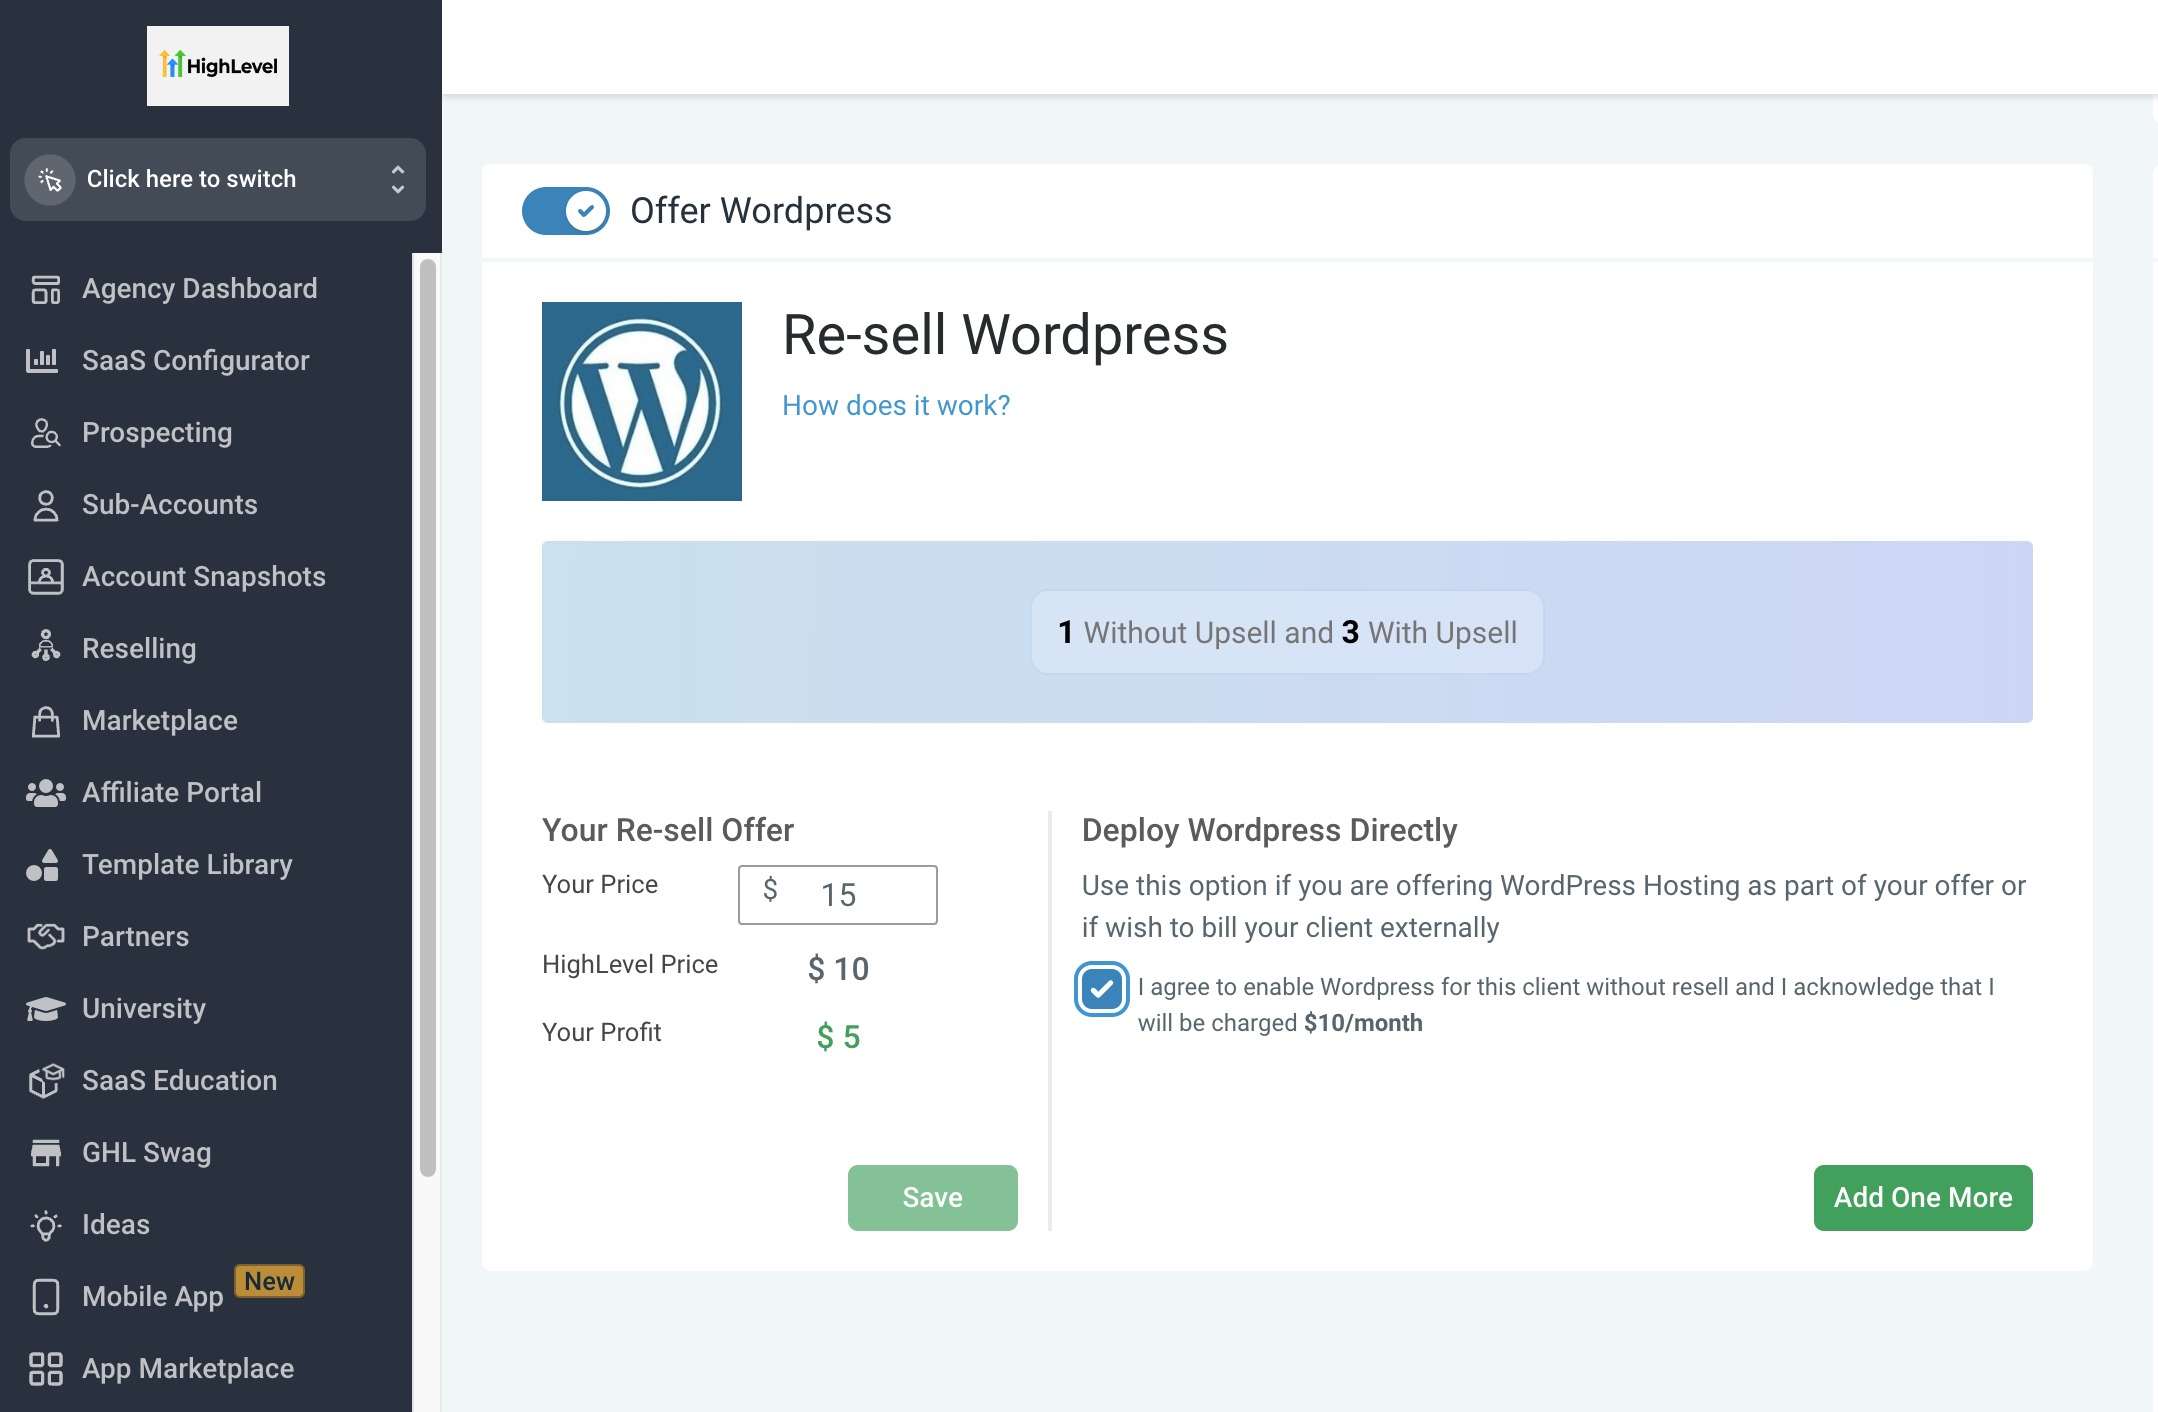Uncheck the agree to enable Wordpress checkbox

1102,989
